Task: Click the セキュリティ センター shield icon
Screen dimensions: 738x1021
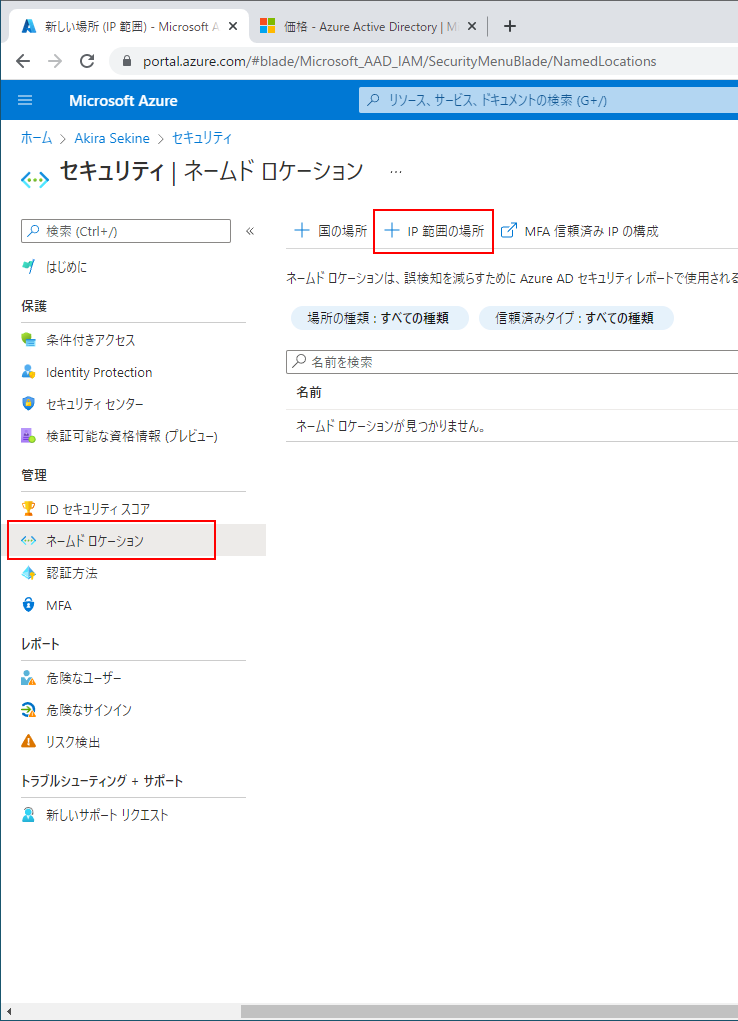Action: click(28, 403)
